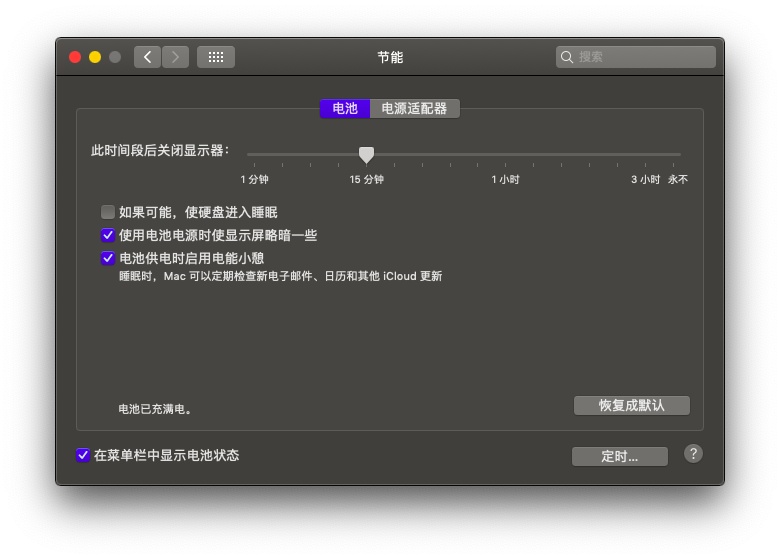Click the 此时间段后关闭显示器 label
Image resolution: width=780 pixels, height=559 pixels.
pyautogui.click(x=160, y=150)
